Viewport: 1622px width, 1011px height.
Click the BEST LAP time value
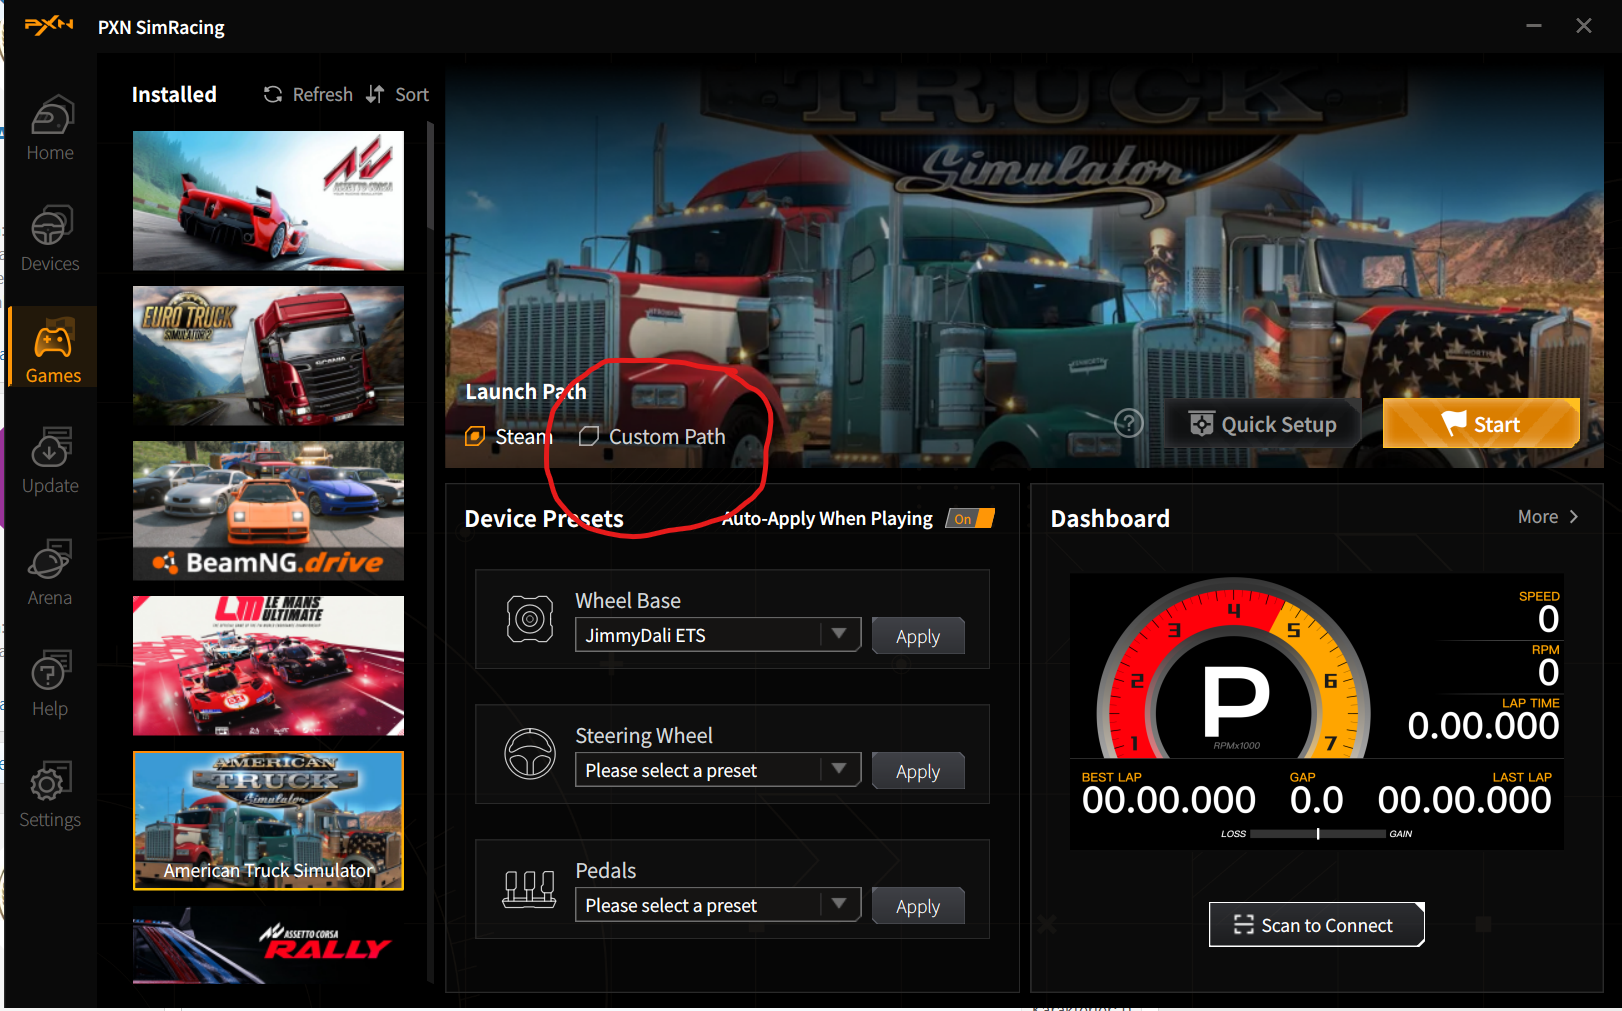[1168, 800]
